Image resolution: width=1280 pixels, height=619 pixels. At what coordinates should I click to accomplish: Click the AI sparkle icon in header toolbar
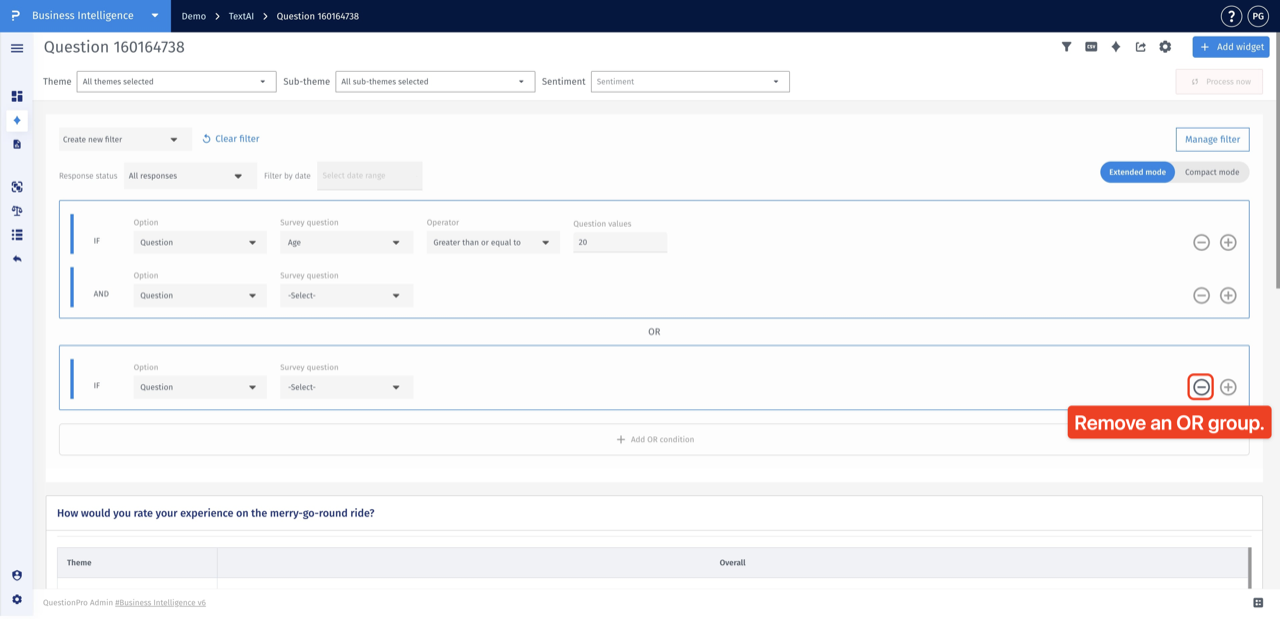[1116, 47]
